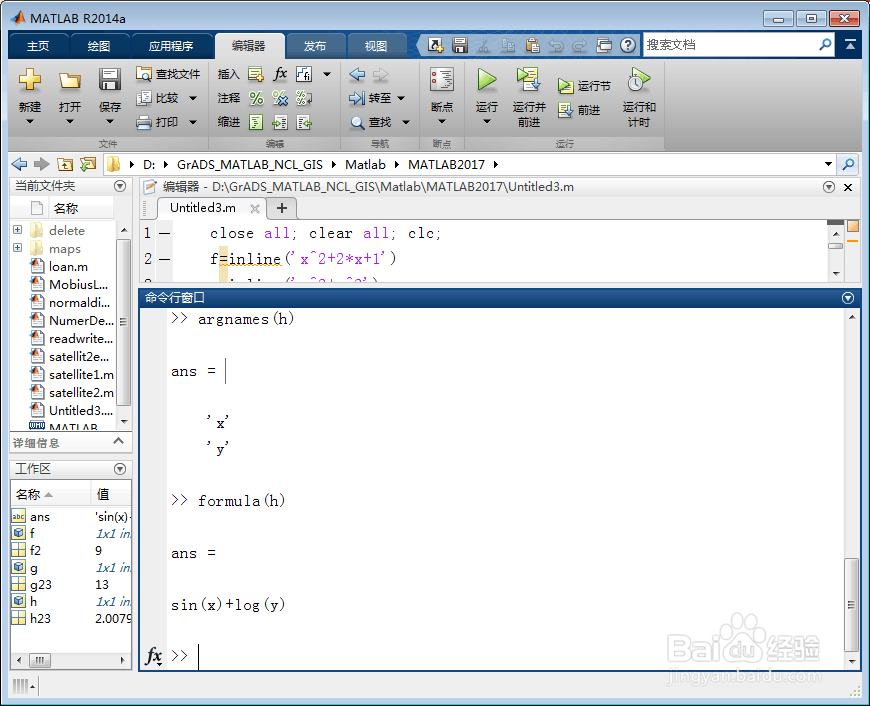Select the Untitled3.m editor tab

tap(203, 208)
